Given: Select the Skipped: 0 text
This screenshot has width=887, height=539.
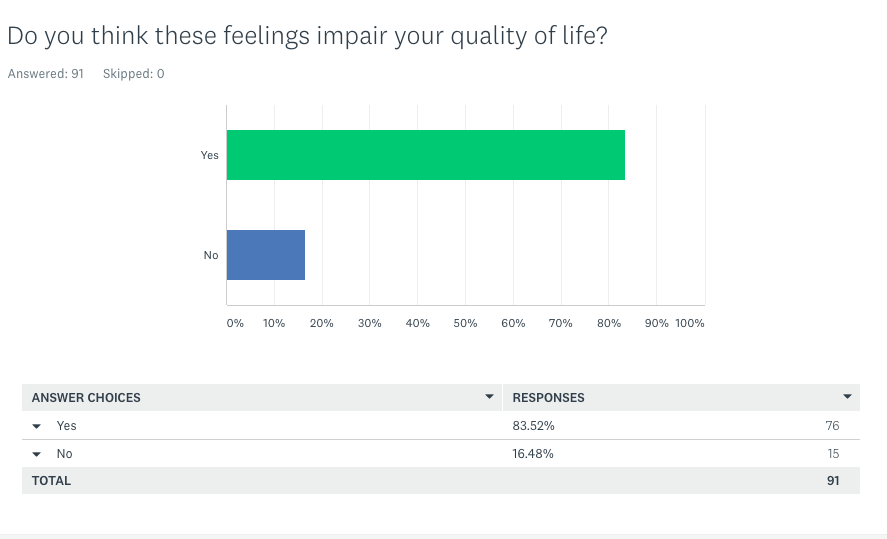Looking at the screenshot, I should pyautogui.click(x=133, y=74).
